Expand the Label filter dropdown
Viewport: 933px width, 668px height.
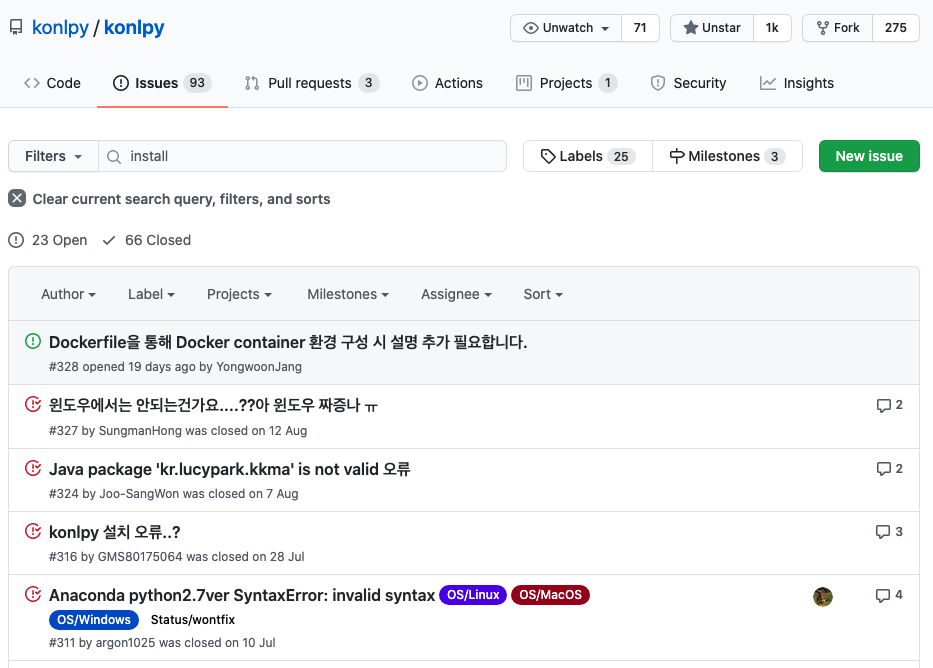(151, 294)
